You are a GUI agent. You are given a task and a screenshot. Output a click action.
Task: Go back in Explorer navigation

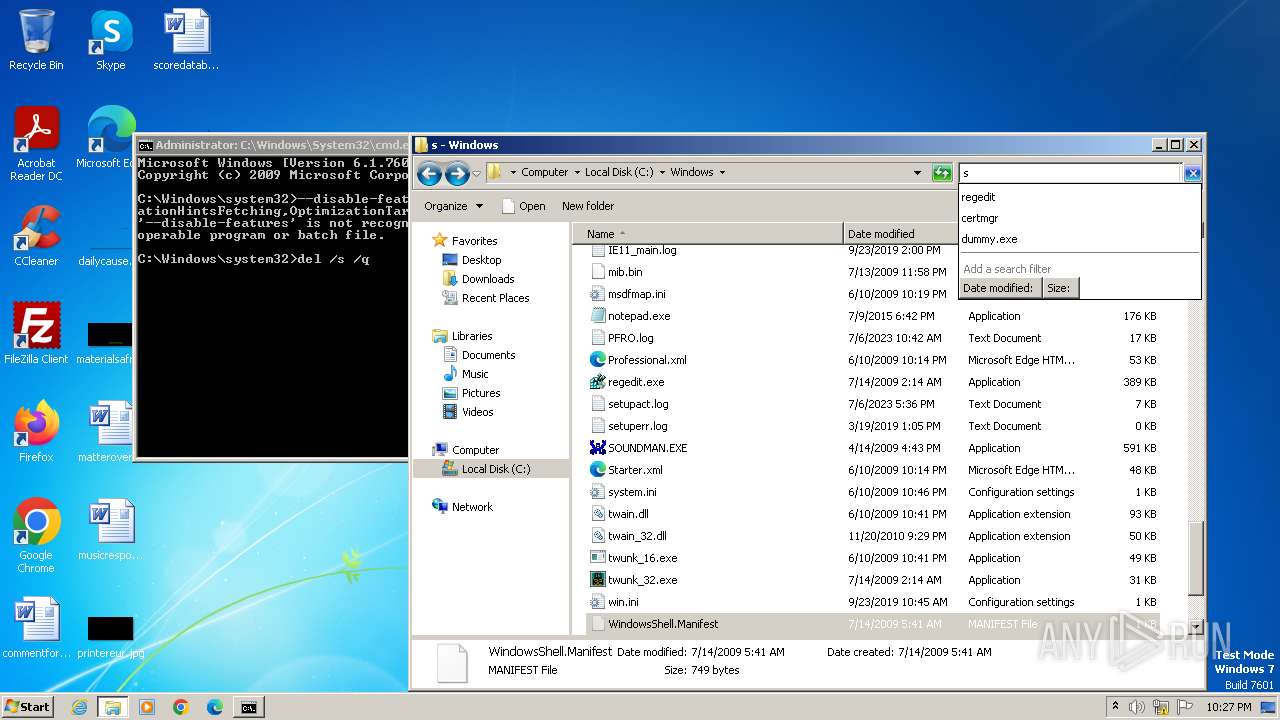[x=429, y=174]
